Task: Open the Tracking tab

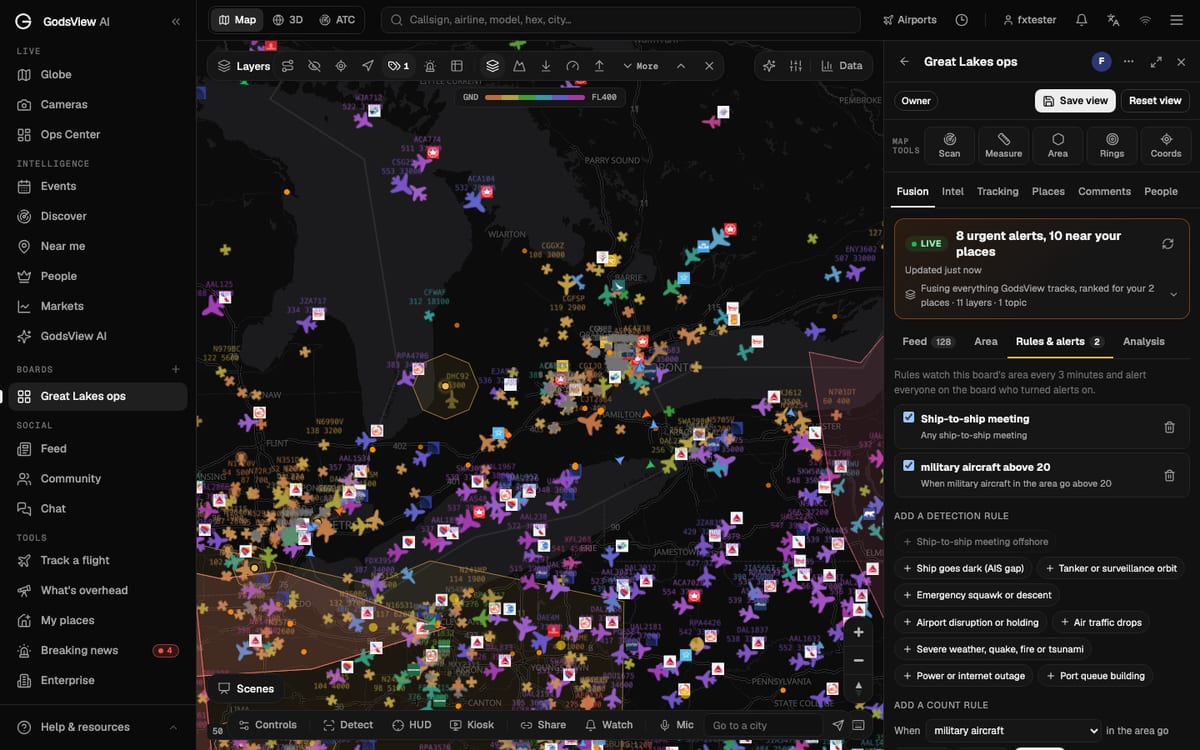Action: pos(997,191)
